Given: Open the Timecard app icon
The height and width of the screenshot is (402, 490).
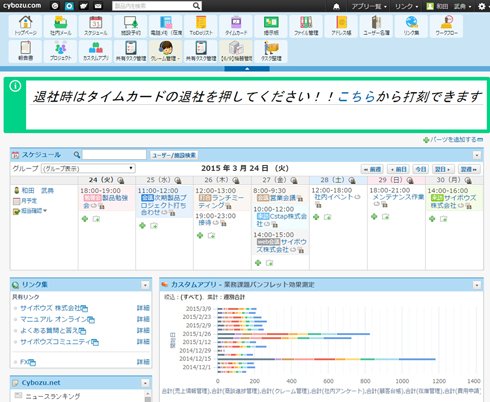Looking at the screenshot, I should pos(236,26).
